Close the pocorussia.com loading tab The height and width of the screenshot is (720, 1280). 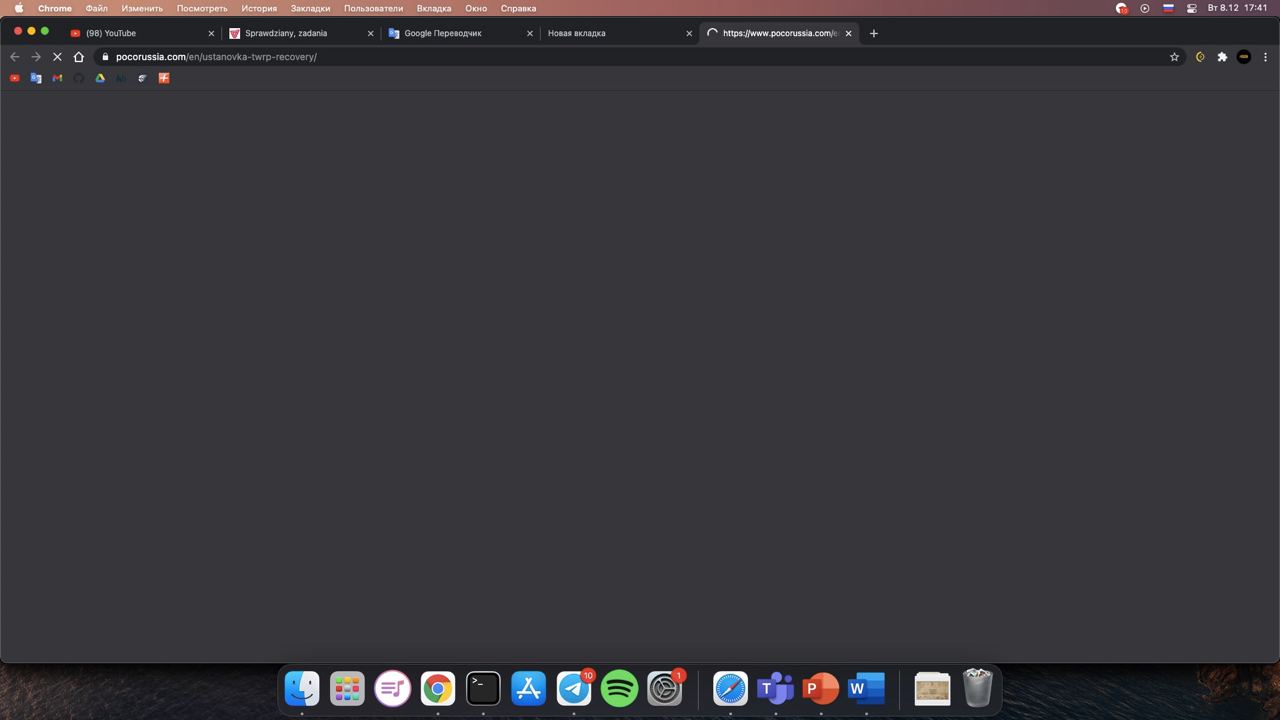pyautogui.click(x=849, y=33)
